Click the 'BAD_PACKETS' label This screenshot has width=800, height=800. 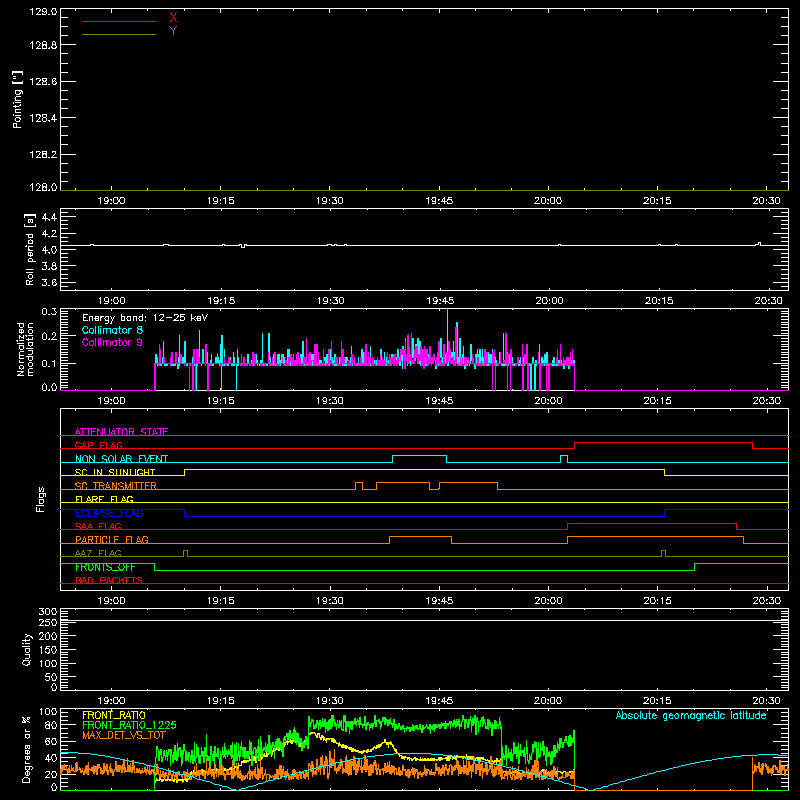[109, 580]
